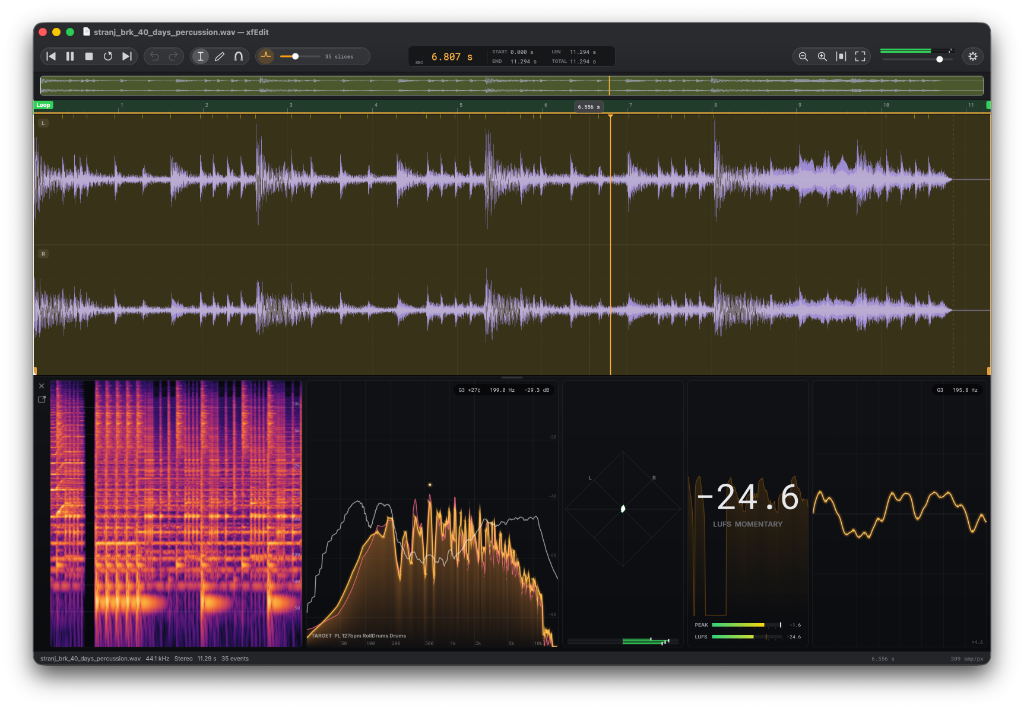Image resolution: width=1024 pixels, height=709 pixels.
Task: Click the LUFS MOMENTARY label
Action: tap(748, 524)
